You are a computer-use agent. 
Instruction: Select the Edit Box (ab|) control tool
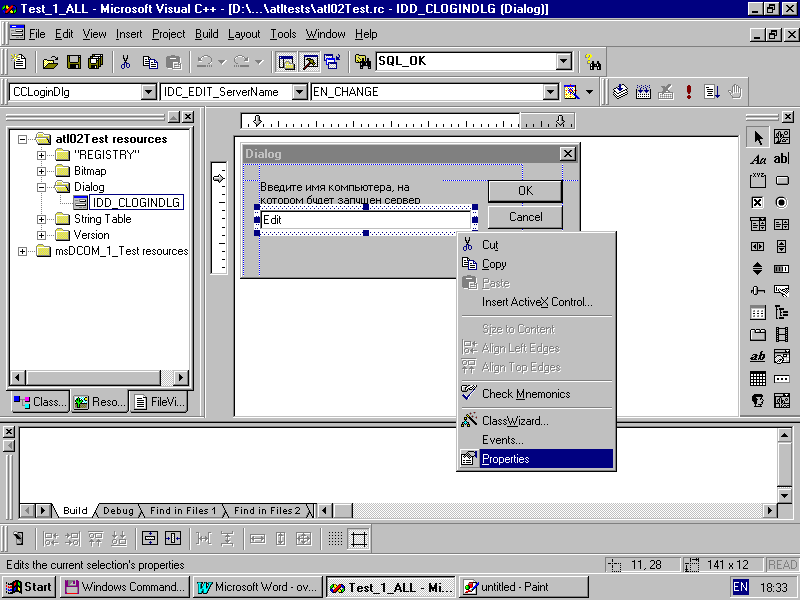tap(781, 159)
